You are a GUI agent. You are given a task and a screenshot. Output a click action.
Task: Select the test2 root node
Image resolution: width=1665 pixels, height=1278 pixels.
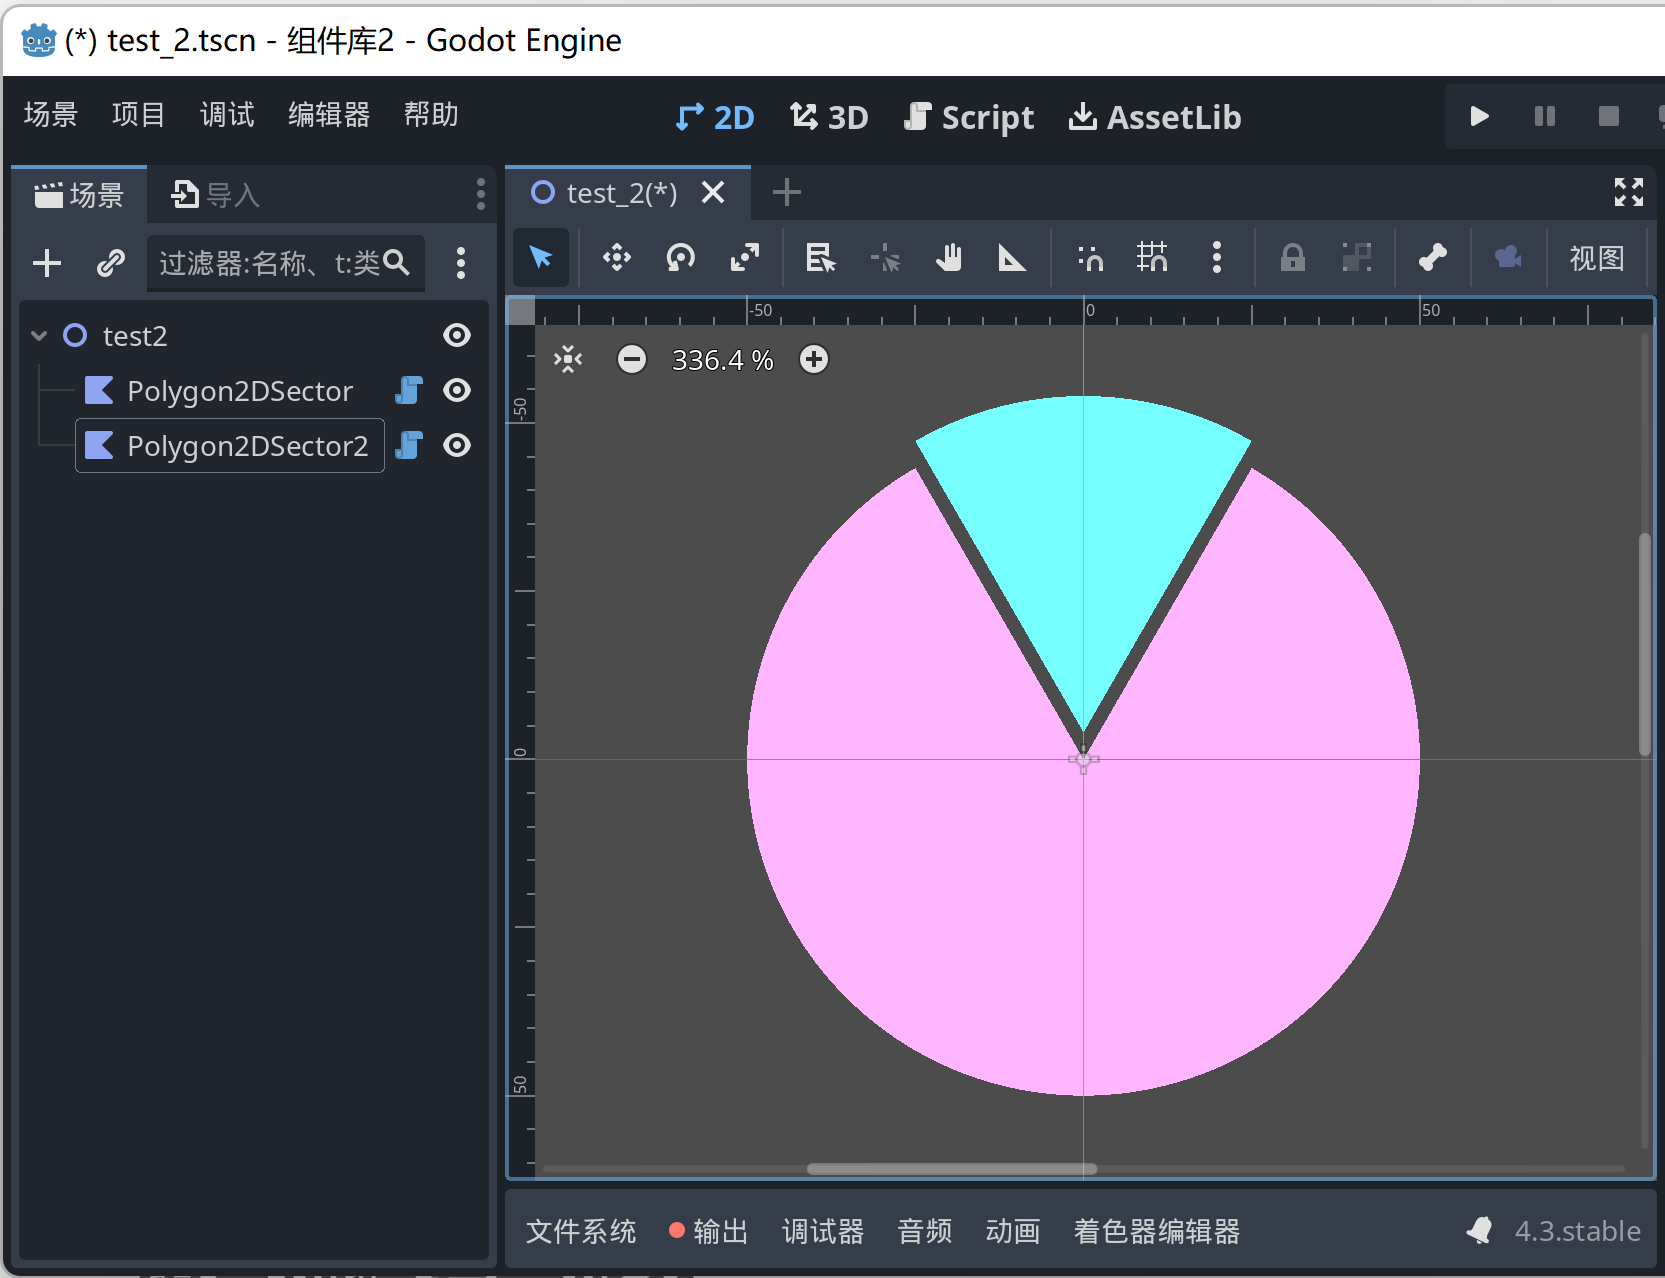135,336
